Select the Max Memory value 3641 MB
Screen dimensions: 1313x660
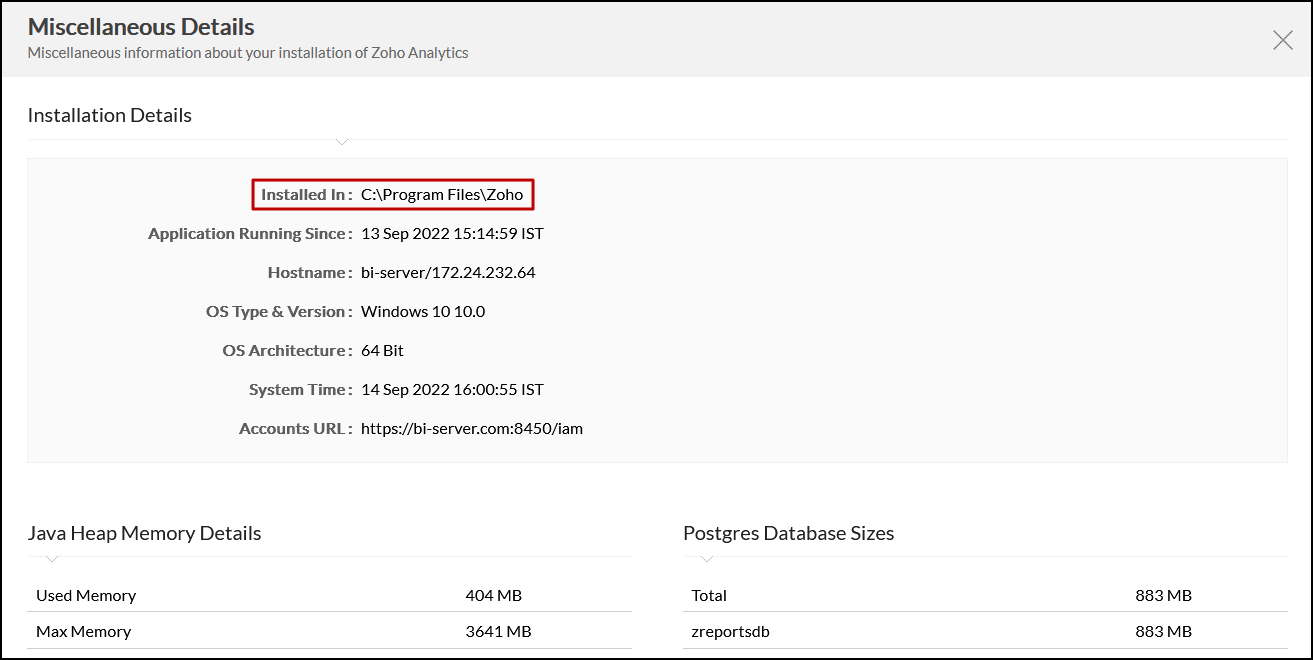click(x=498, y=631)
